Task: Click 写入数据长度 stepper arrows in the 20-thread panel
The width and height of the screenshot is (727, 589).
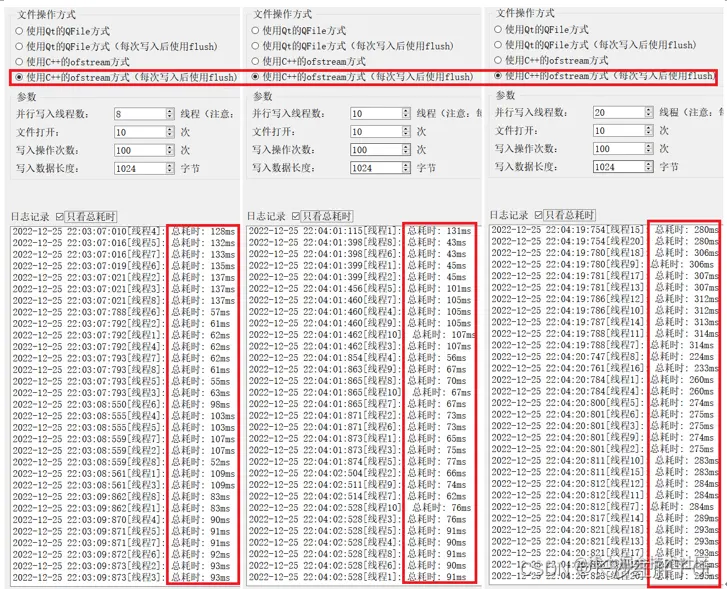Action: [x=649, y=166]
